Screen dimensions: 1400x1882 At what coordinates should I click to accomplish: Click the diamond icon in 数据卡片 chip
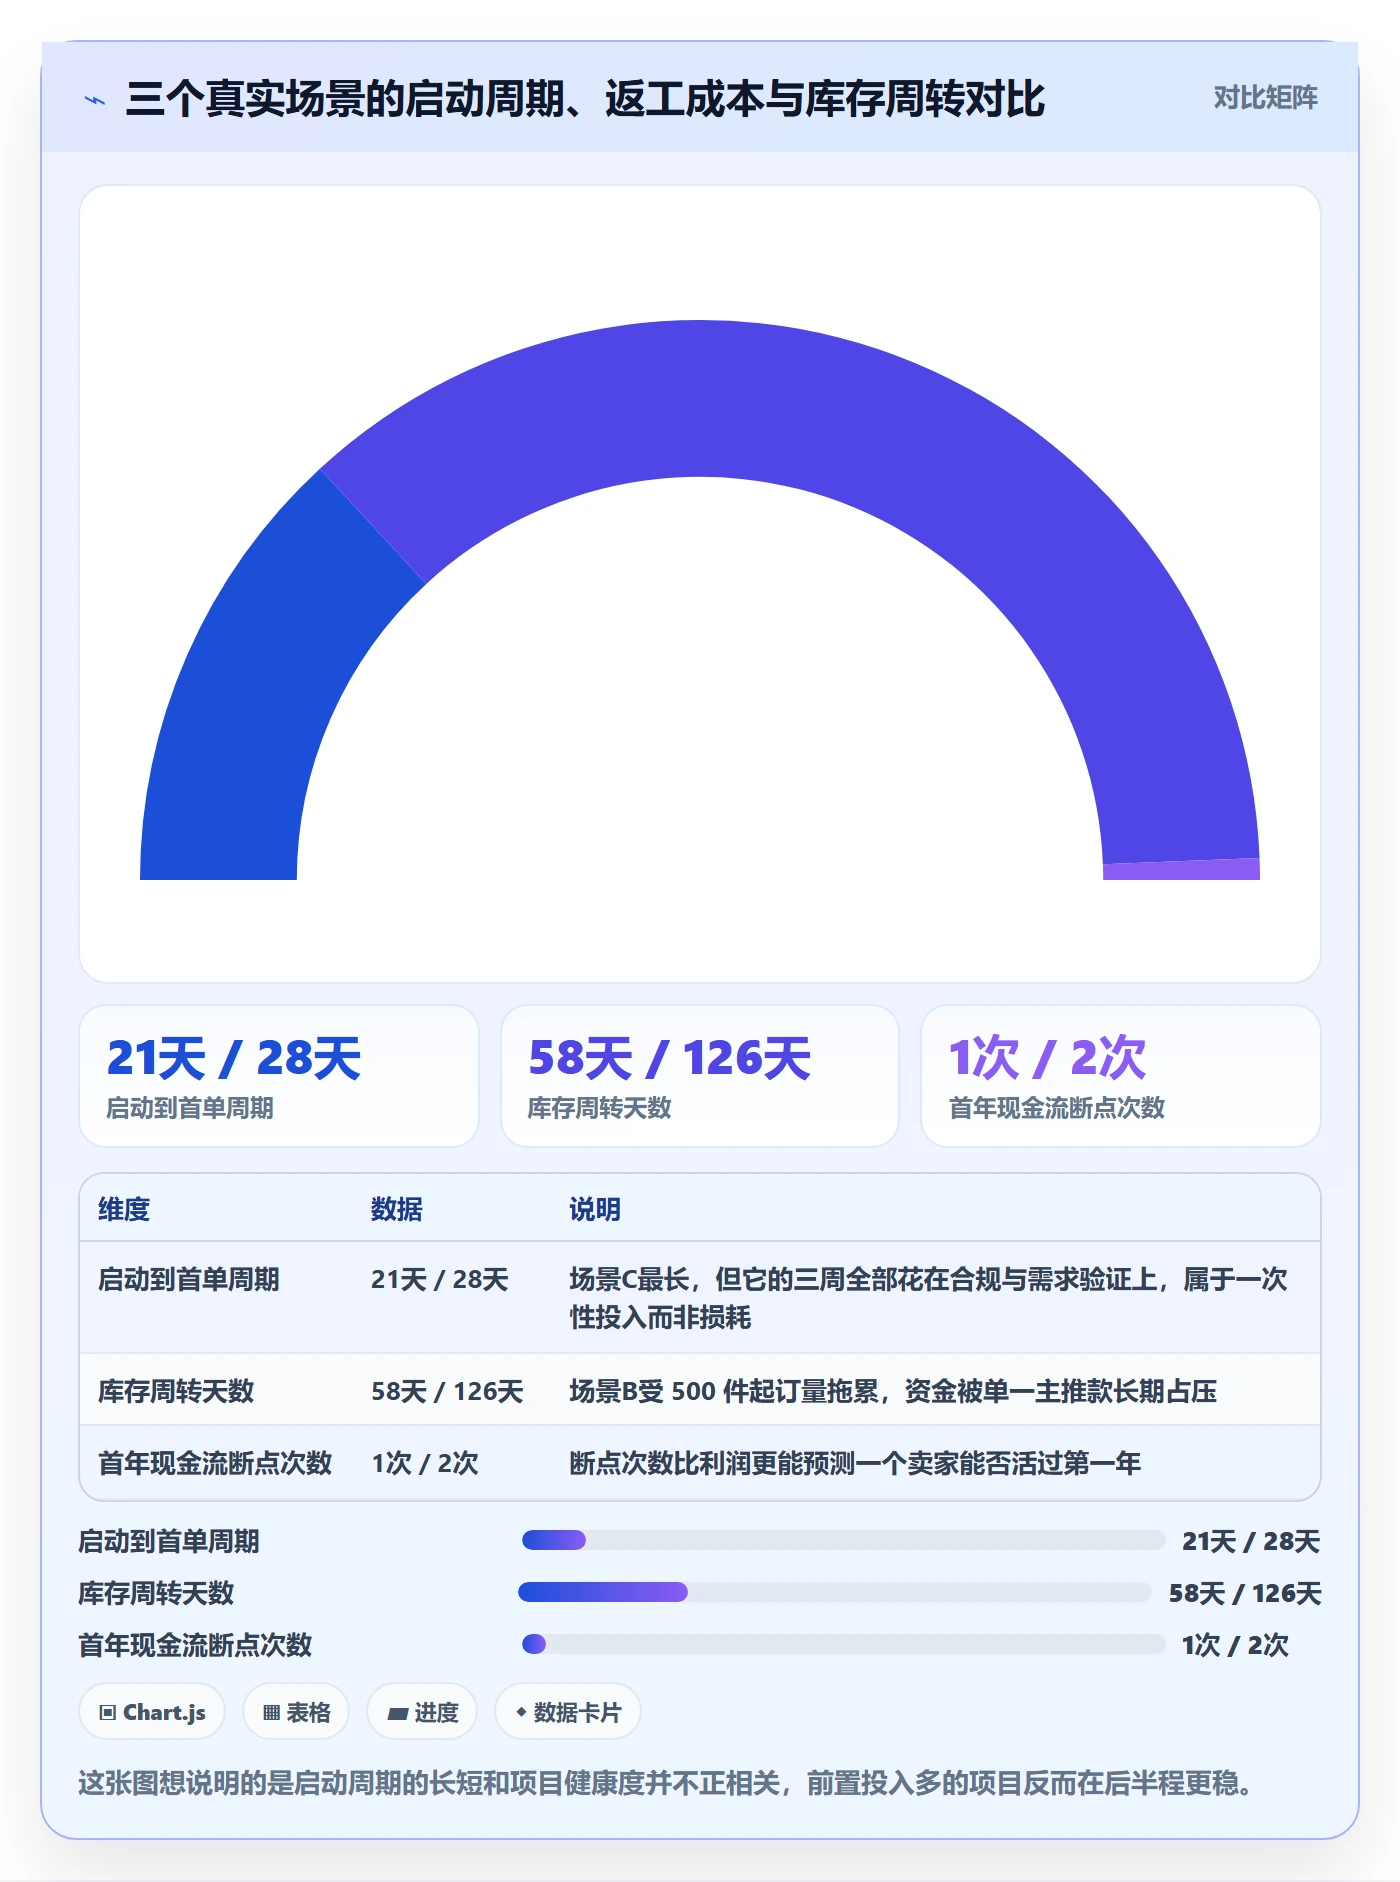point(521,1712)
